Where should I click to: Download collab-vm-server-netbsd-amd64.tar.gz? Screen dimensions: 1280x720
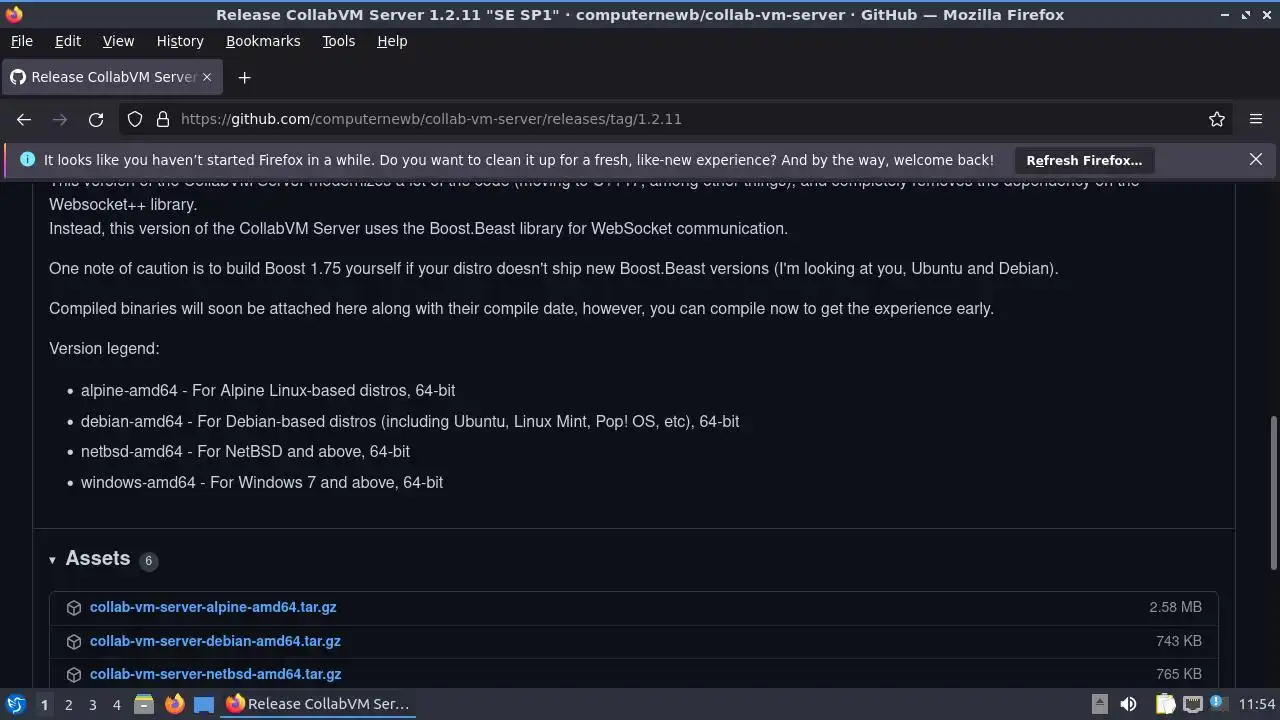(x=215, y=674)
